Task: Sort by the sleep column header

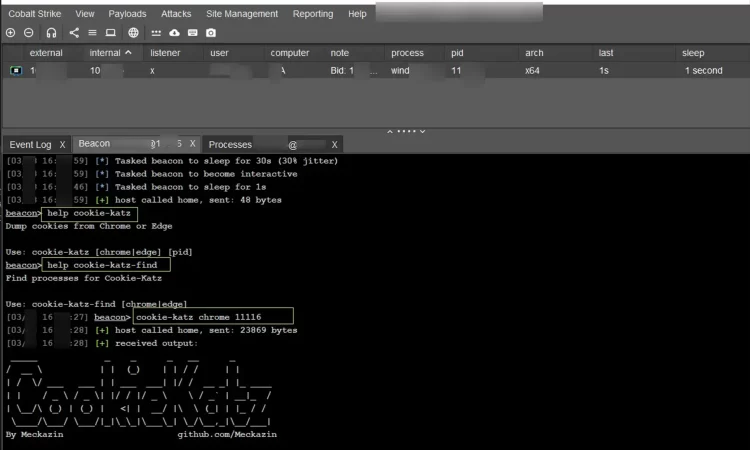Action: [693, 53]
